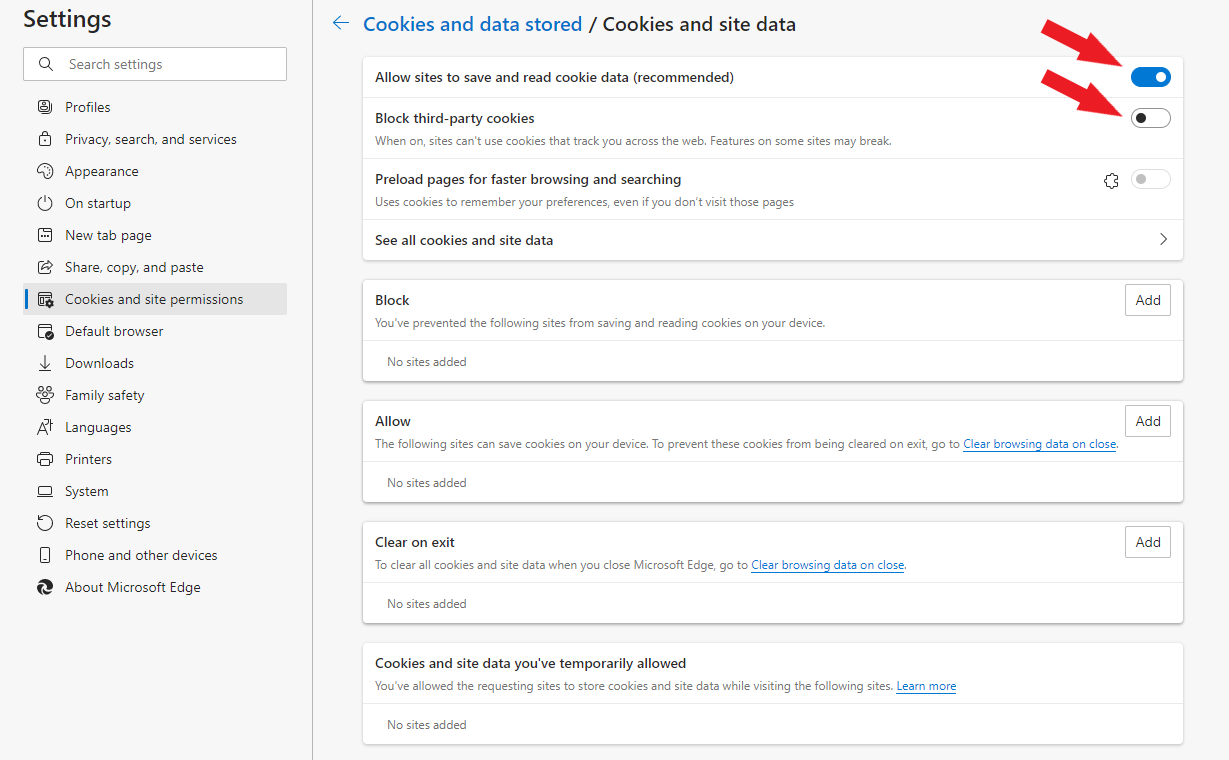Click Add in the Block section

[1147, 300]
